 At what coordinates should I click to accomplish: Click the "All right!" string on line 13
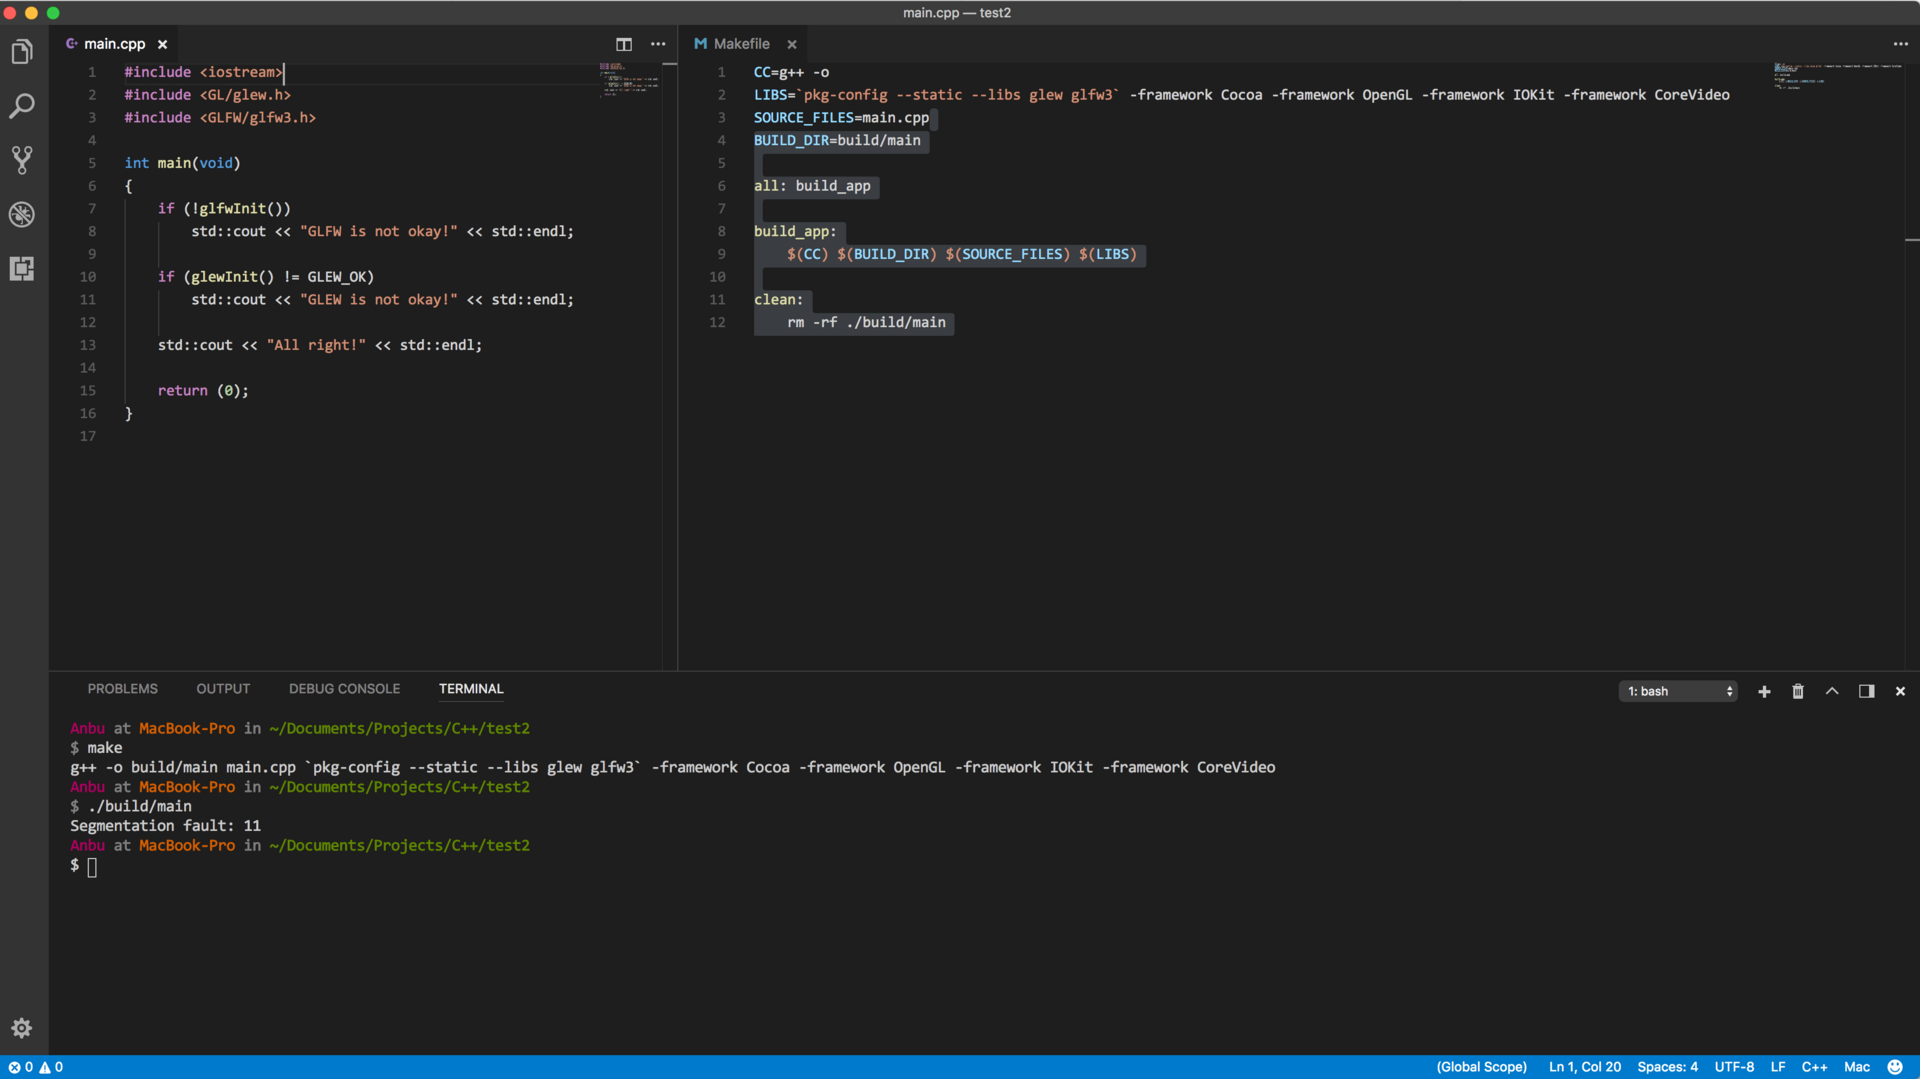(316, 345)
